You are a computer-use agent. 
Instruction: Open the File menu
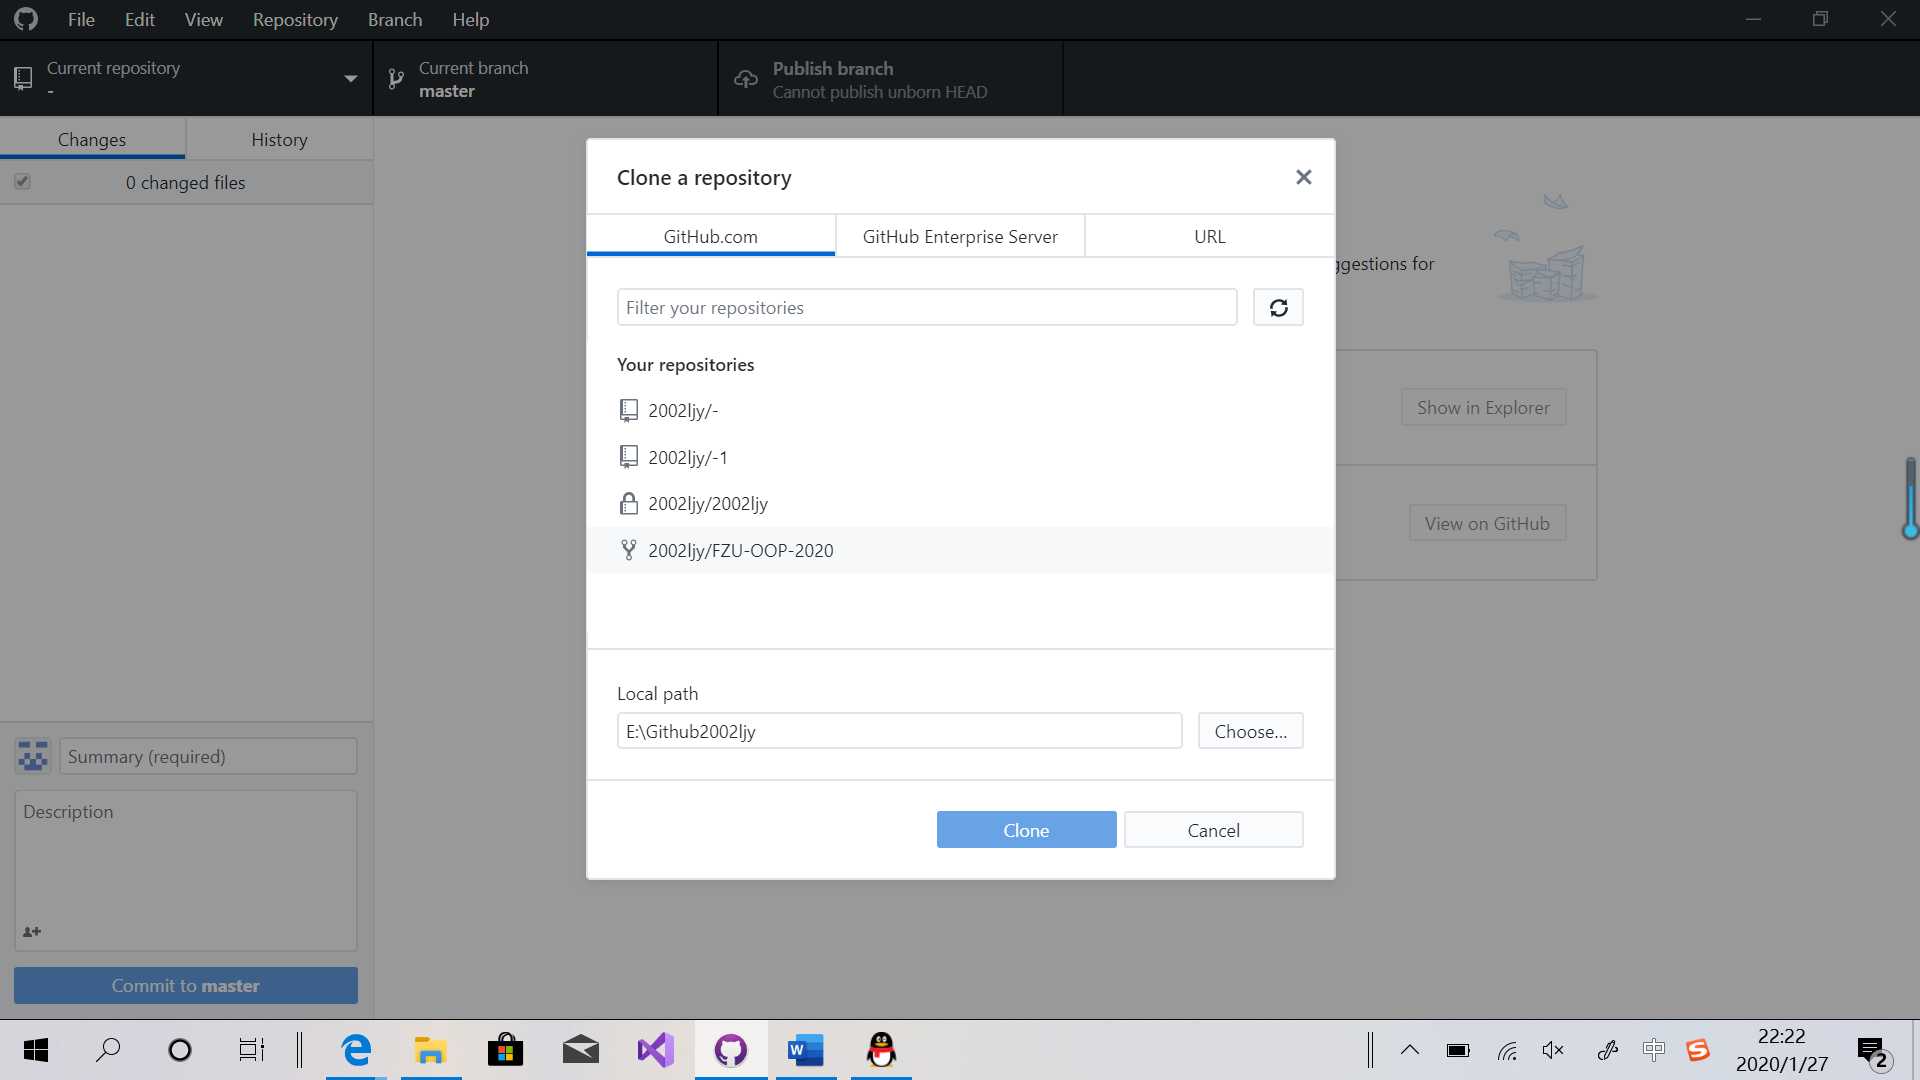click(x=81, y=20)
